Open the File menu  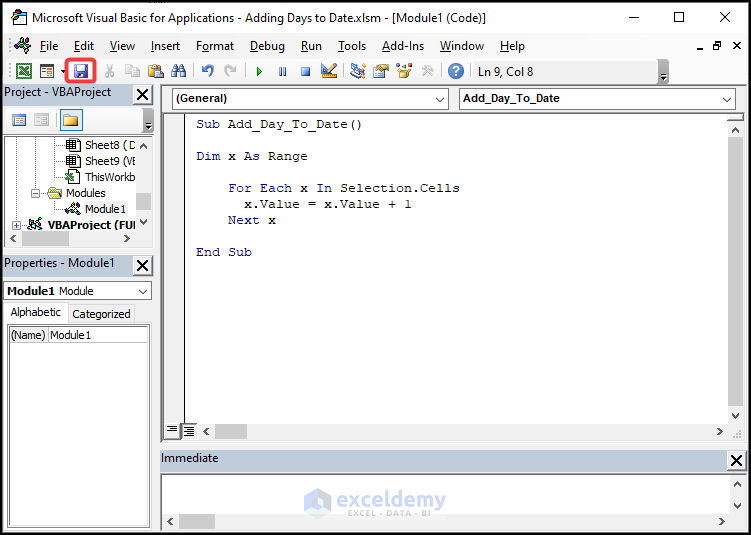coord(49,46)
